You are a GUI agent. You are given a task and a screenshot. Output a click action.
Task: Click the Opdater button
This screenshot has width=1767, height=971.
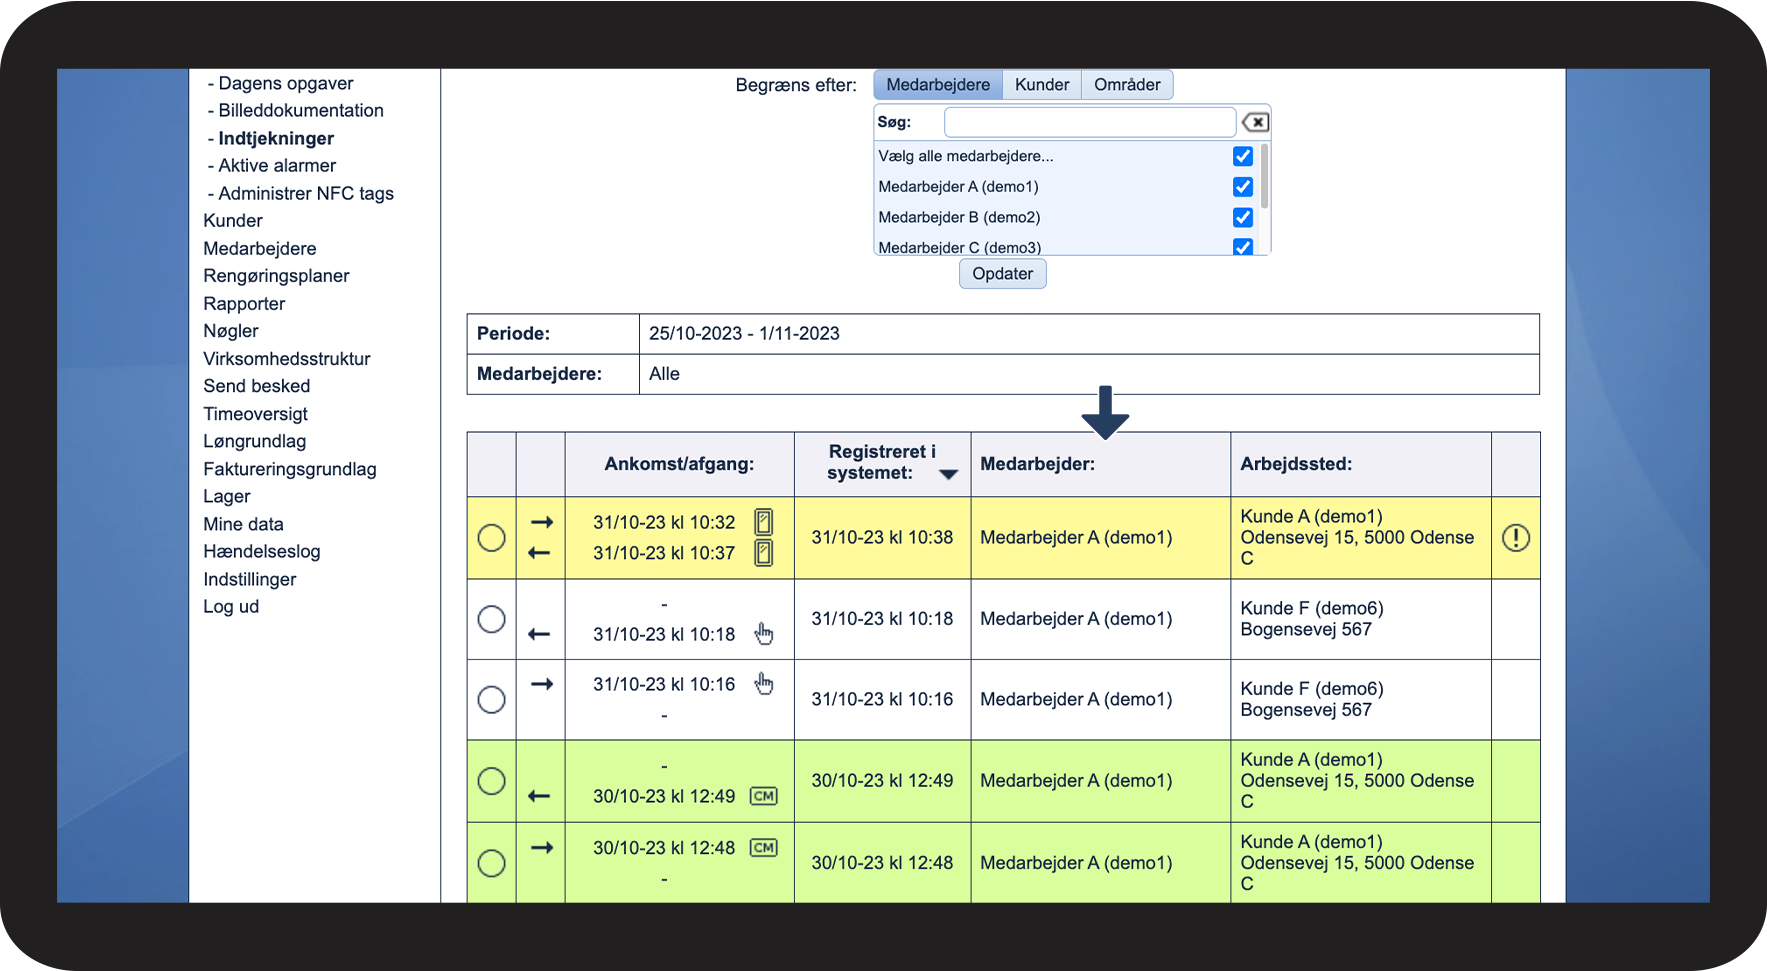point(1003,274)
